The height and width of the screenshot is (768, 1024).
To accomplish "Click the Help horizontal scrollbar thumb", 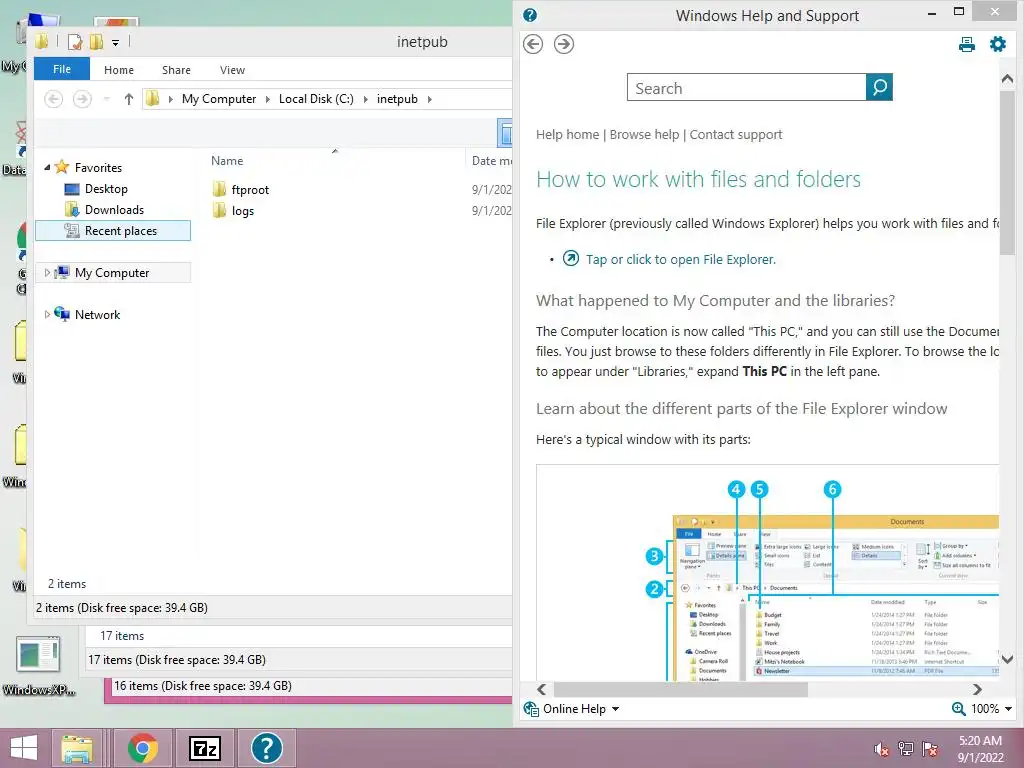I will tap(680, 690).
